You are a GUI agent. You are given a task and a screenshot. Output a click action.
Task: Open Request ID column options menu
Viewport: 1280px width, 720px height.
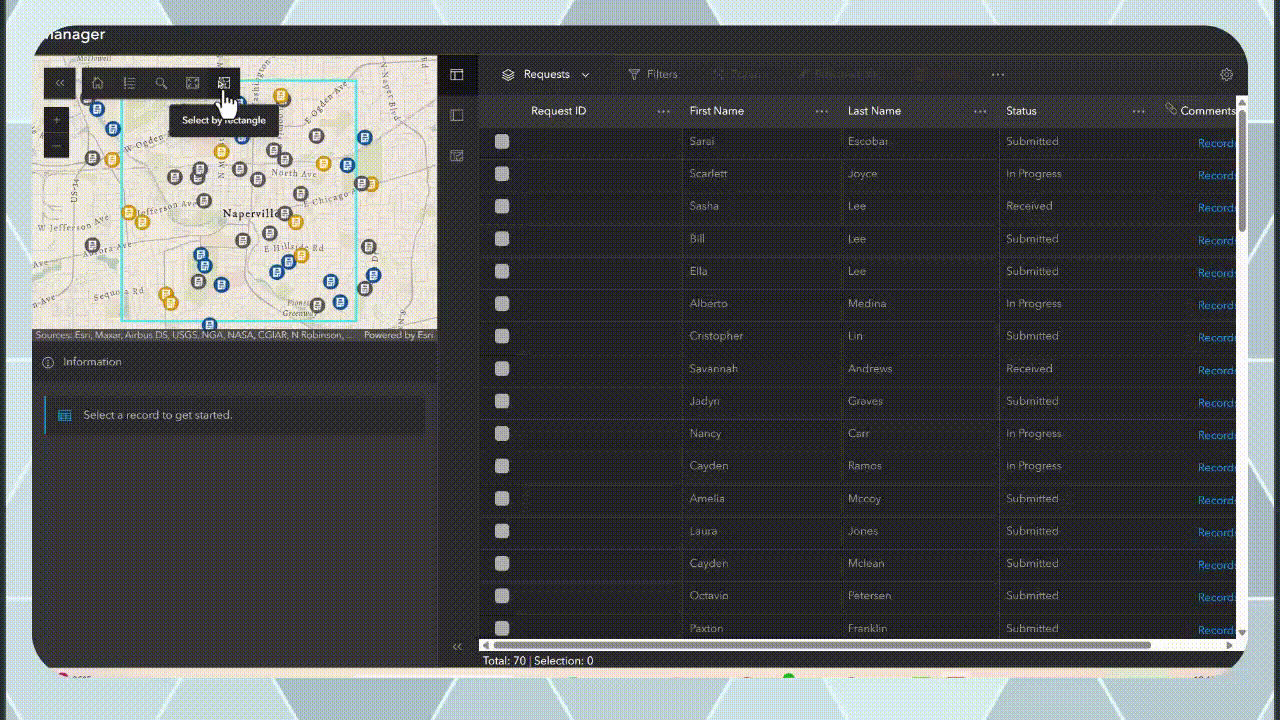663,111
